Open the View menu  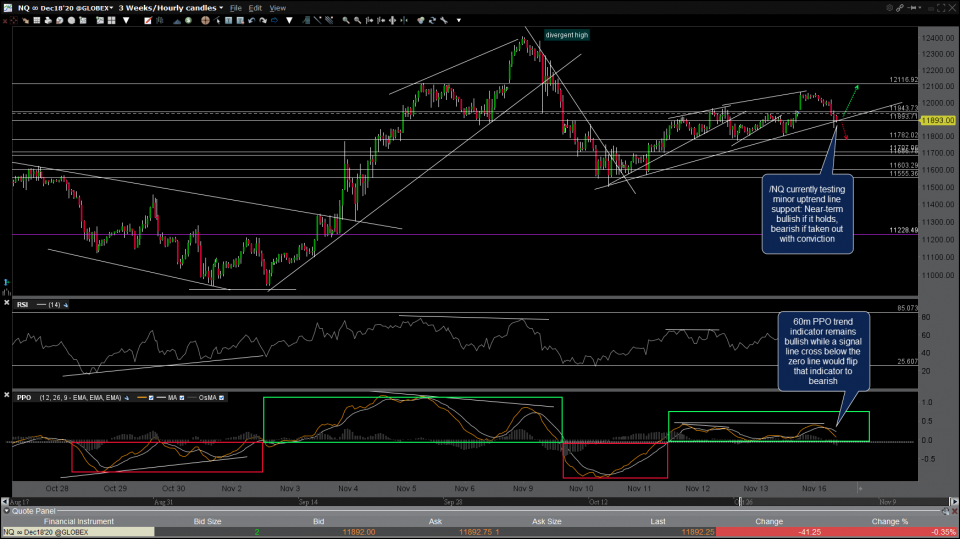pyautogui.click(x=277, y=8)
